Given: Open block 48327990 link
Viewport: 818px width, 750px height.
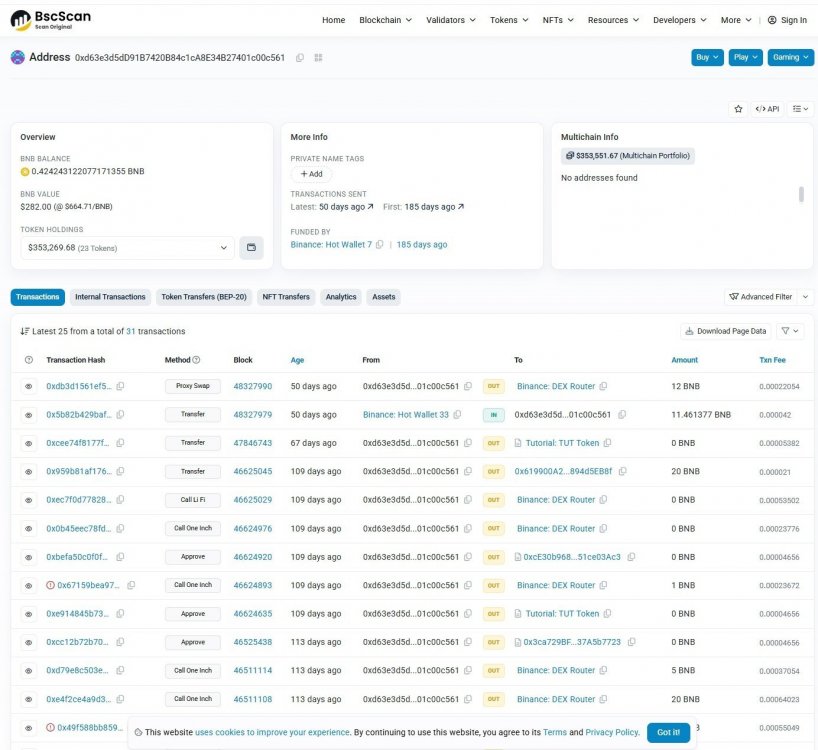Looking at the screenshot, I should [x=252, y=386].
